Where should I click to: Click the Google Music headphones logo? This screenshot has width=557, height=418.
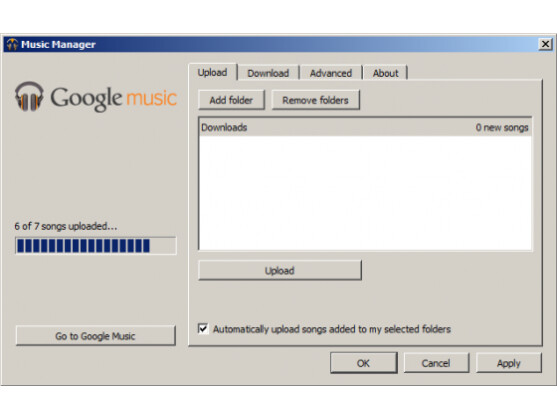tap(29, 96)
